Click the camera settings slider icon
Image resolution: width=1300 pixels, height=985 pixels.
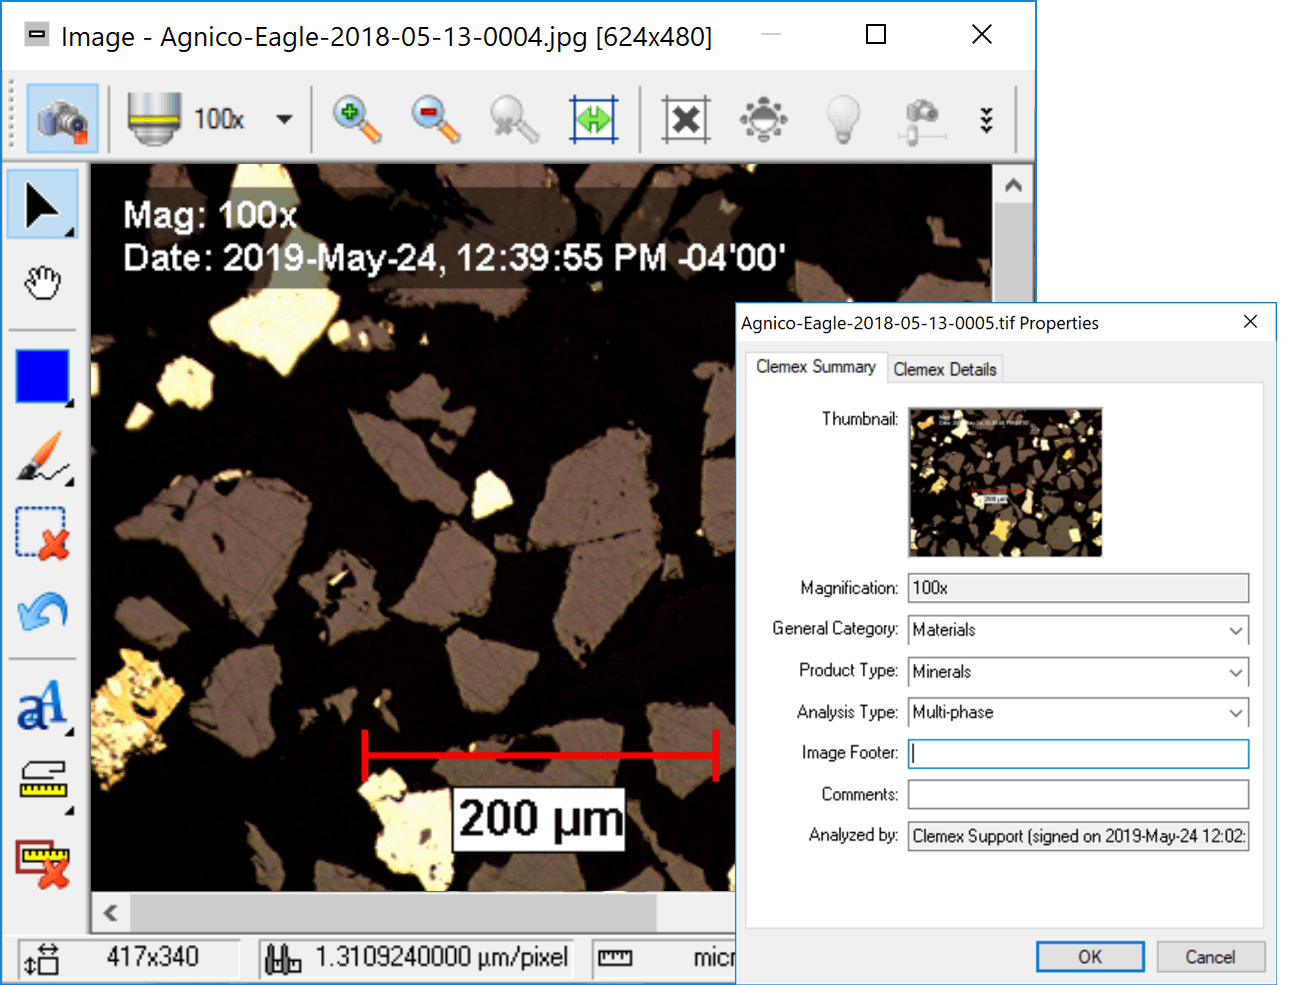click(x=922, y=120)
